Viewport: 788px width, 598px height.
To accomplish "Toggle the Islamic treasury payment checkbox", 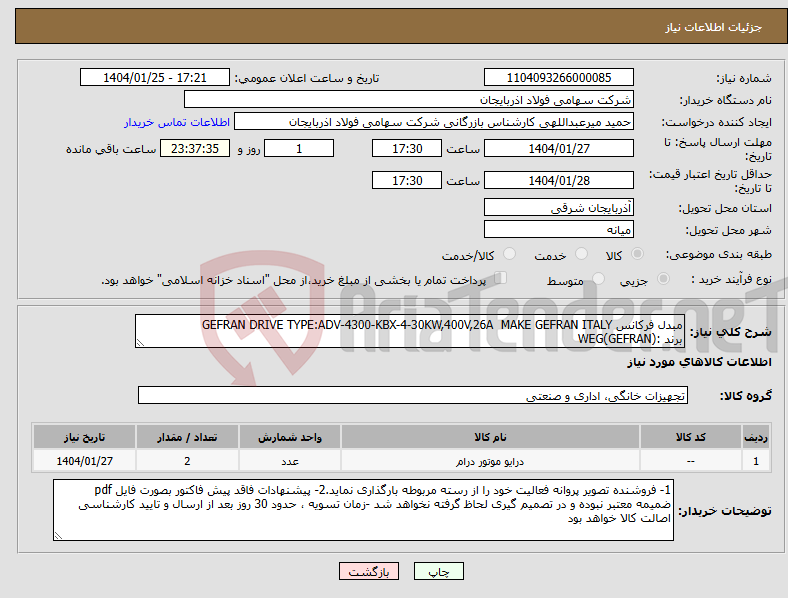I will [501, 277].
